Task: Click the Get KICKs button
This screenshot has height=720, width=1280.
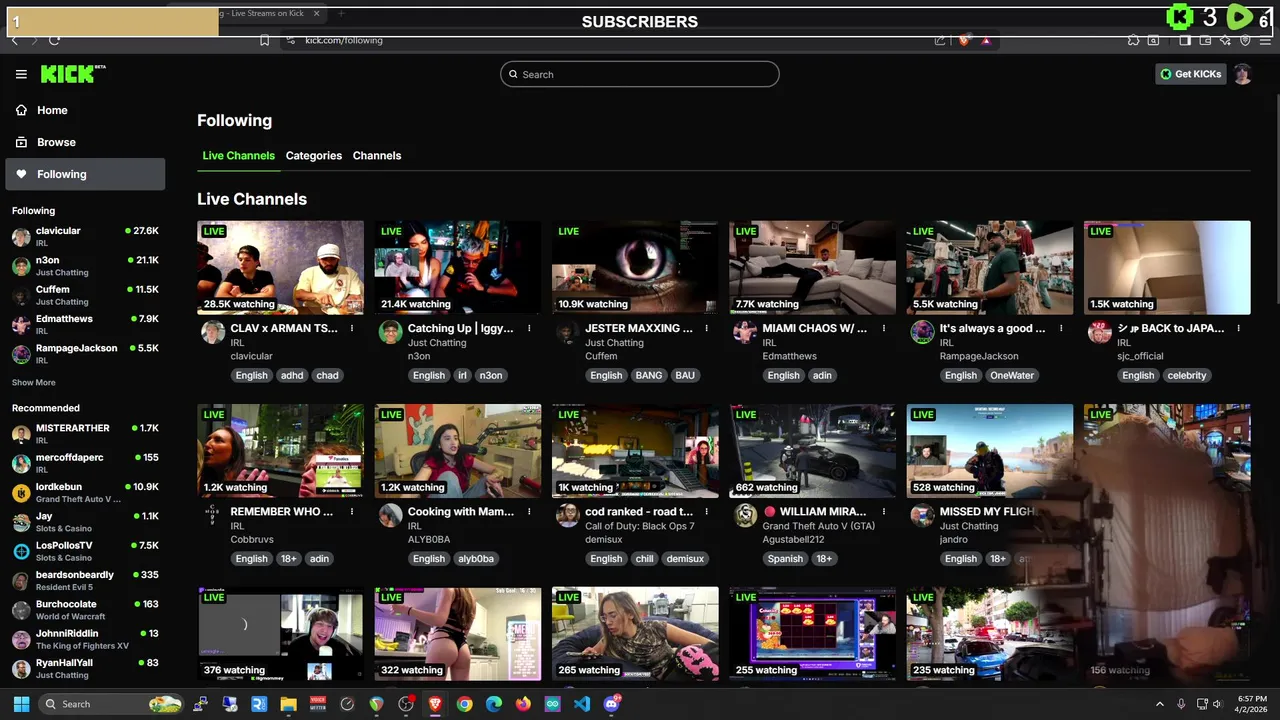Action: coord(1190,74)
